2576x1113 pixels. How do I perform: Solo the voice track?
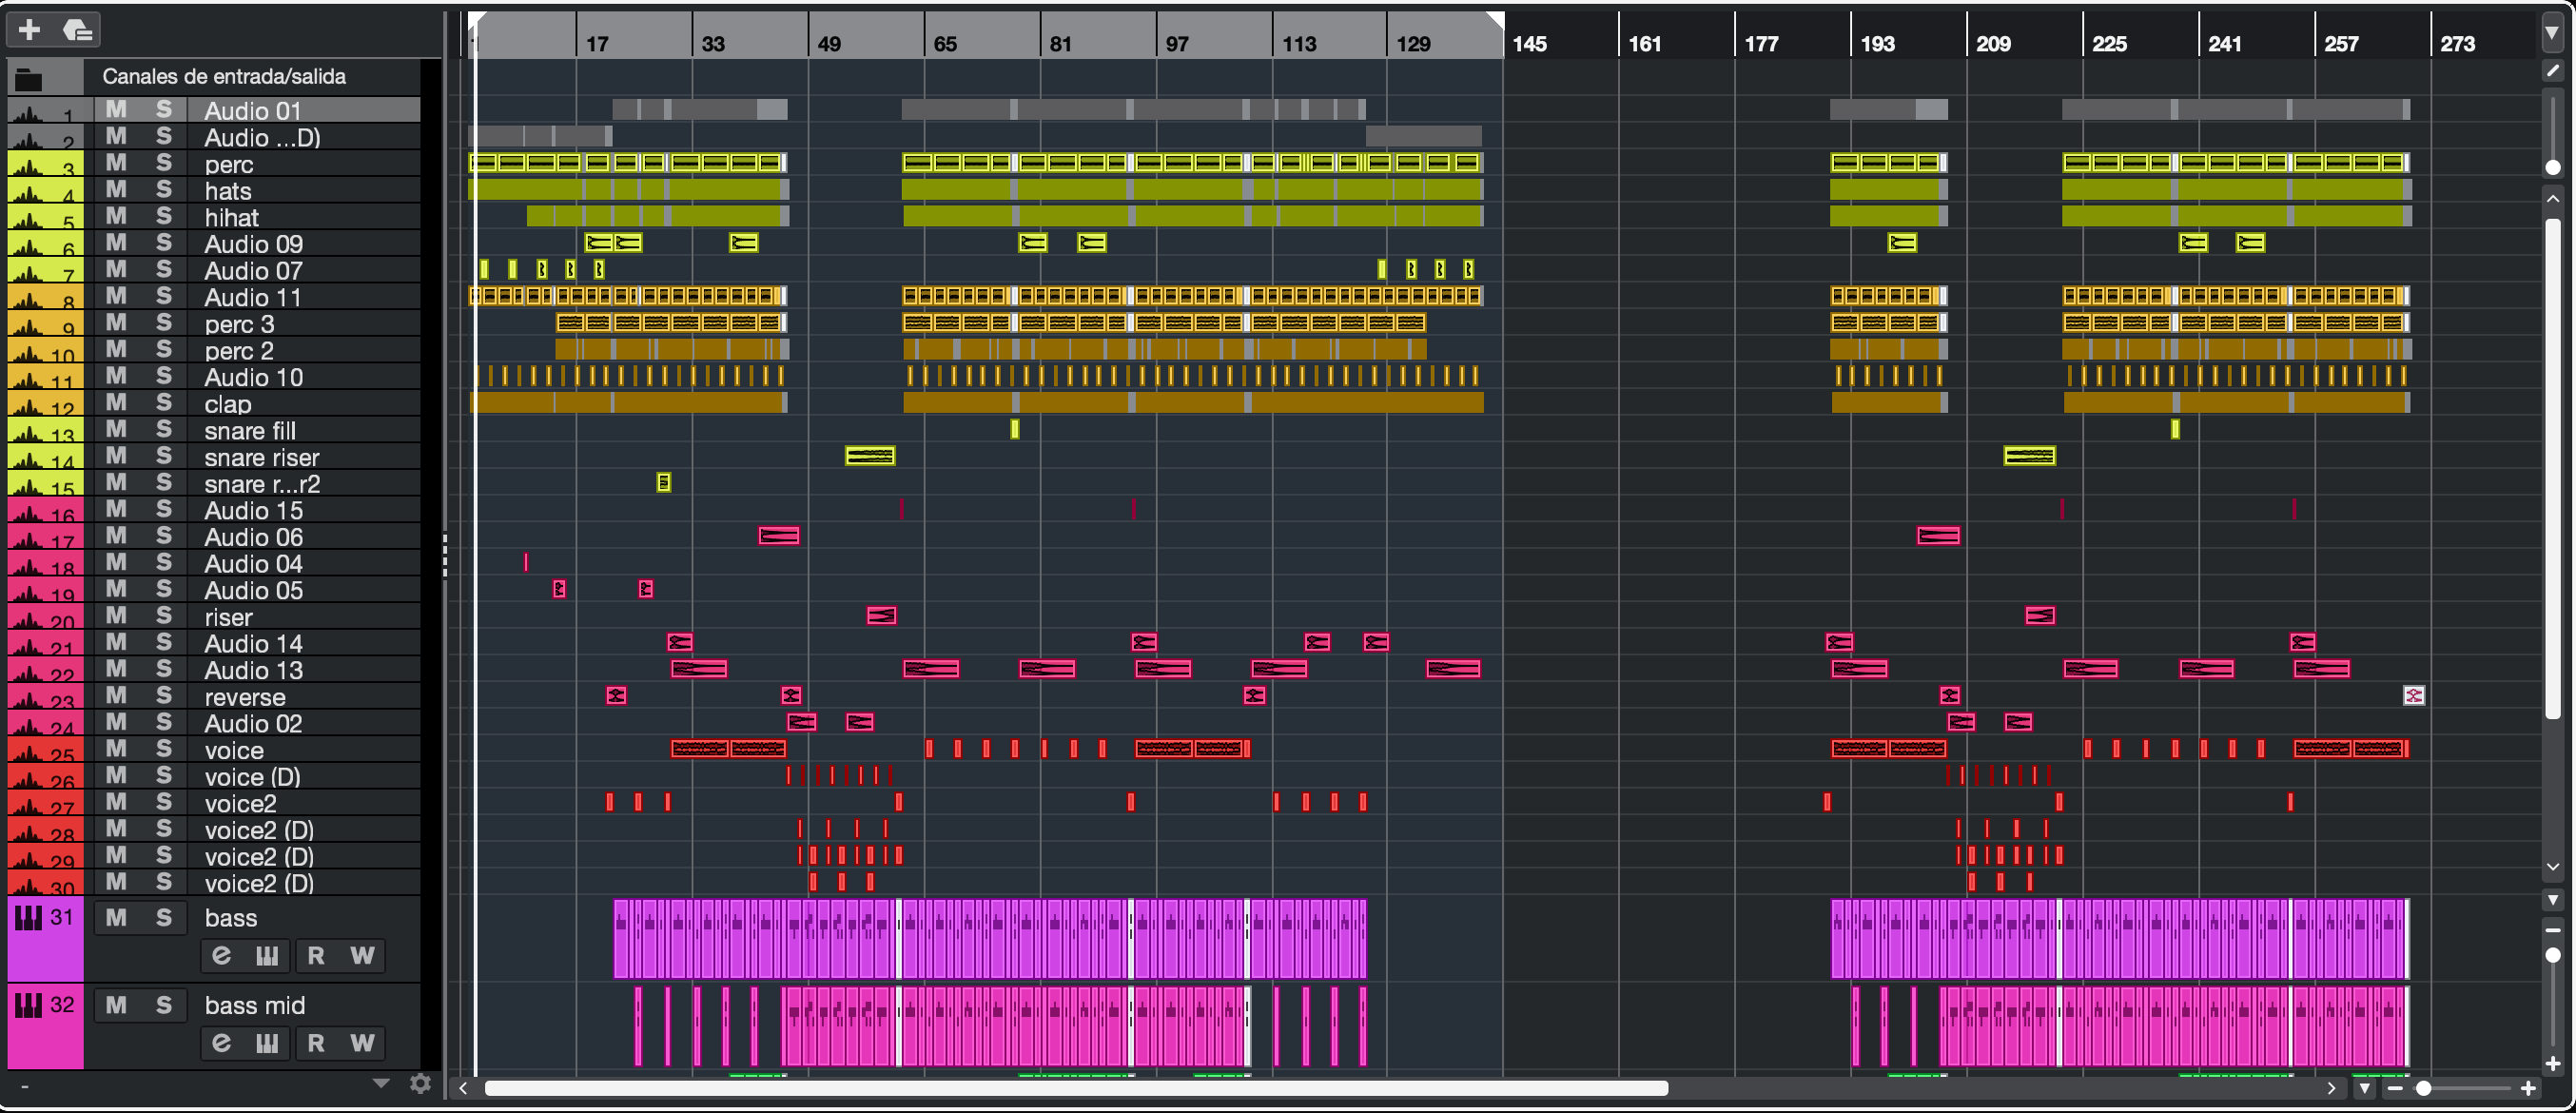pos(164,749)
